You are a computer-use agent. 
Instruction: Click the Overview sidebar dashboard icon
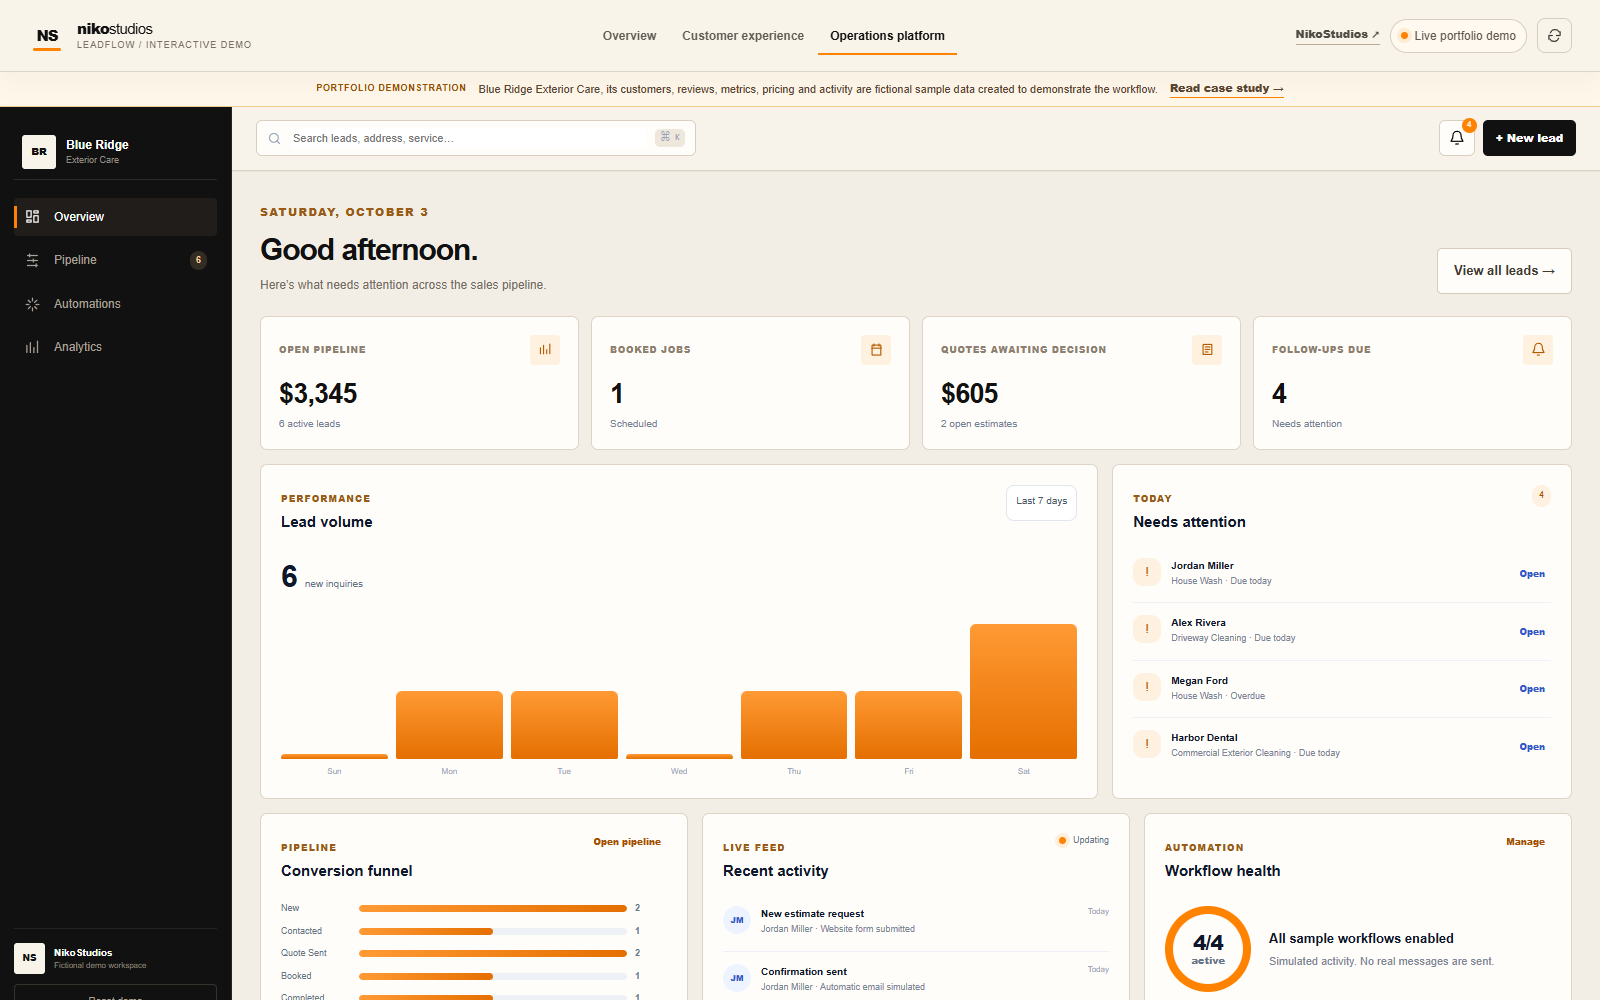pyautogui.click(x=32, y=216)
